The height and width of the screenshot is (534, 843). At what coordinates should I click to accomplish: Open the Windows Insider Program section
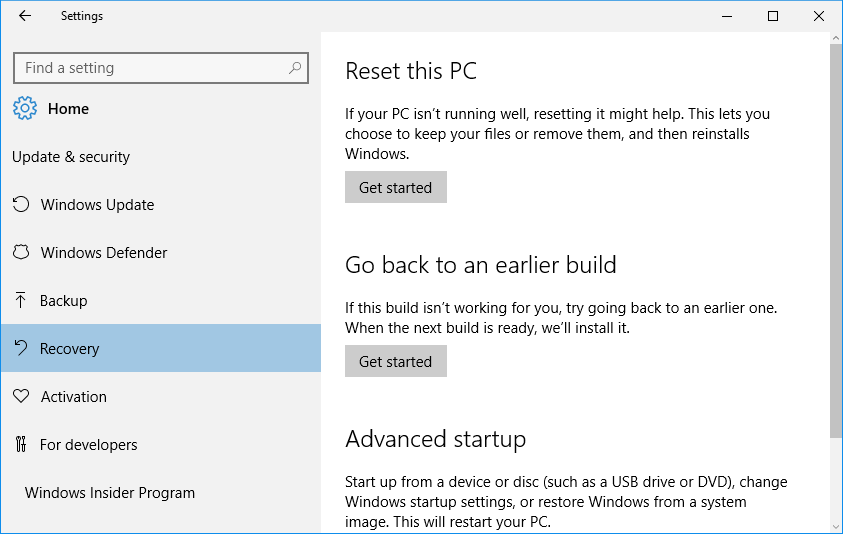pyautogui.click(x=110, y=493)
